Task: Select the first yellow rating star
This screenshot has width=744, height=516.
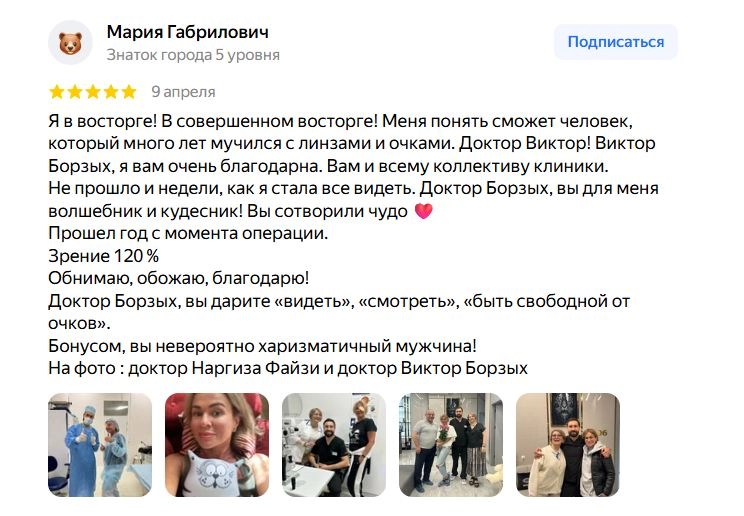Action: click(x=57, y=92)
